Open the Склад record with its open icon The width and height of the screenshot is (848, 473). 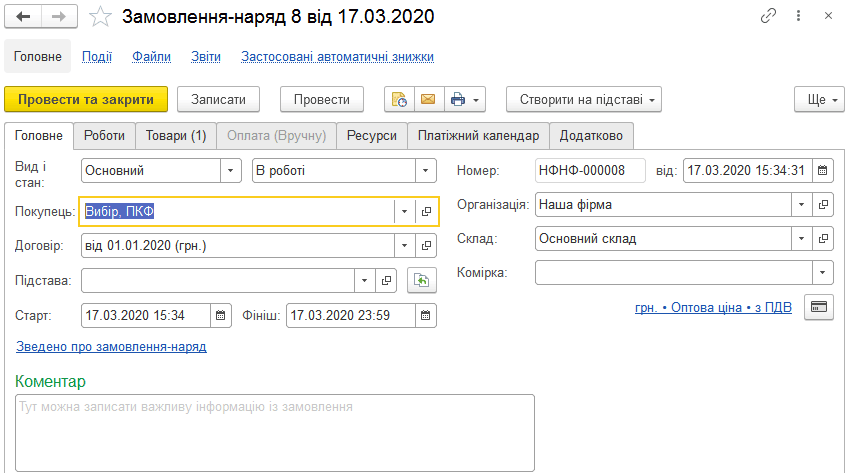click(823, 238)
